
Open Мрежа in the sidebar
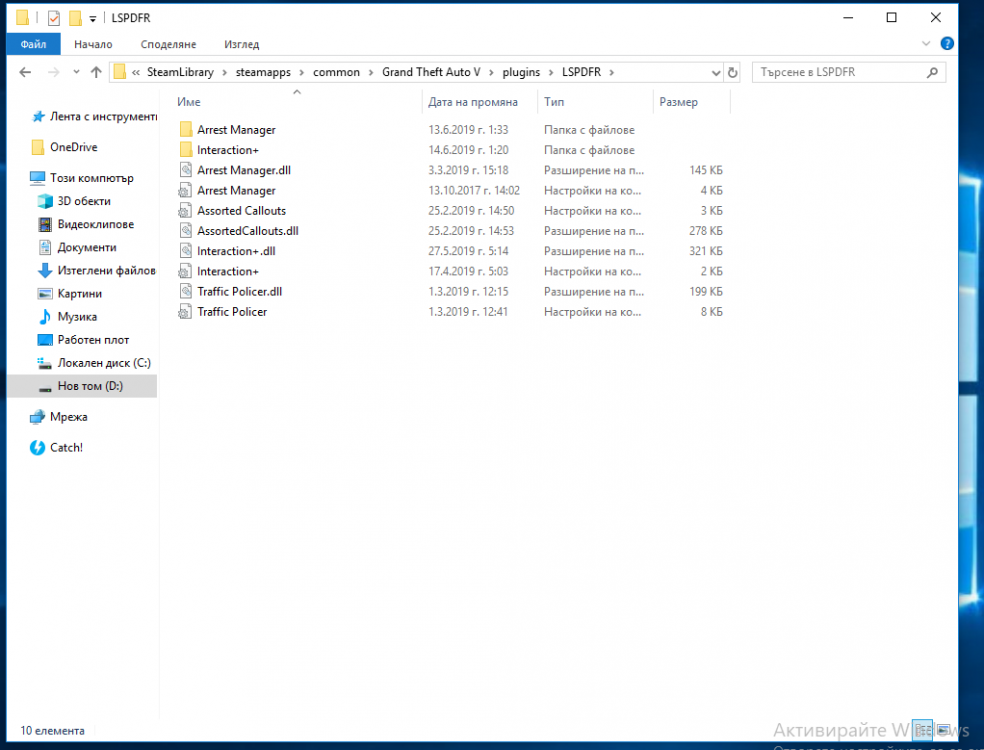click(x=58, y=417)
